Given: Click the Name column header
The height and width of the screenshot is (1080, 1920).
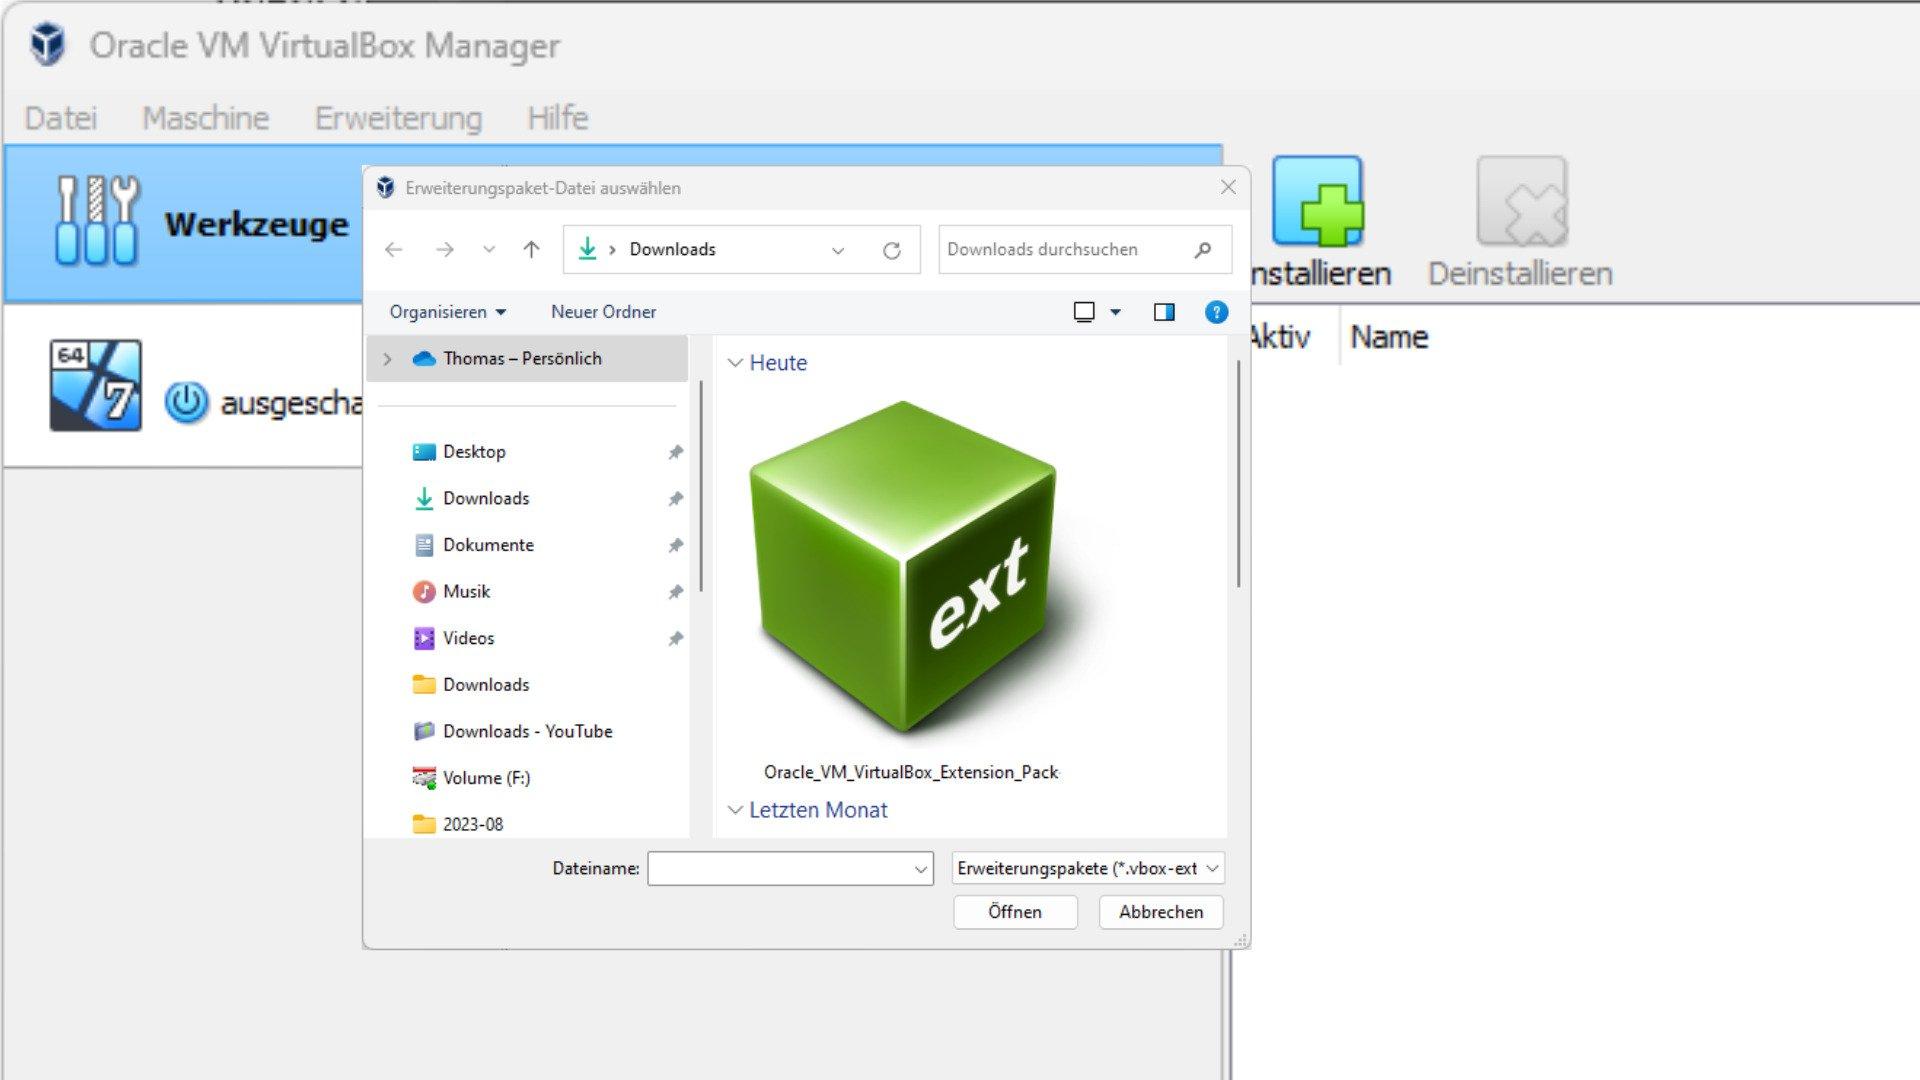Looking at the screenshot, I should pyautogui.click(x=1389, y=337).
